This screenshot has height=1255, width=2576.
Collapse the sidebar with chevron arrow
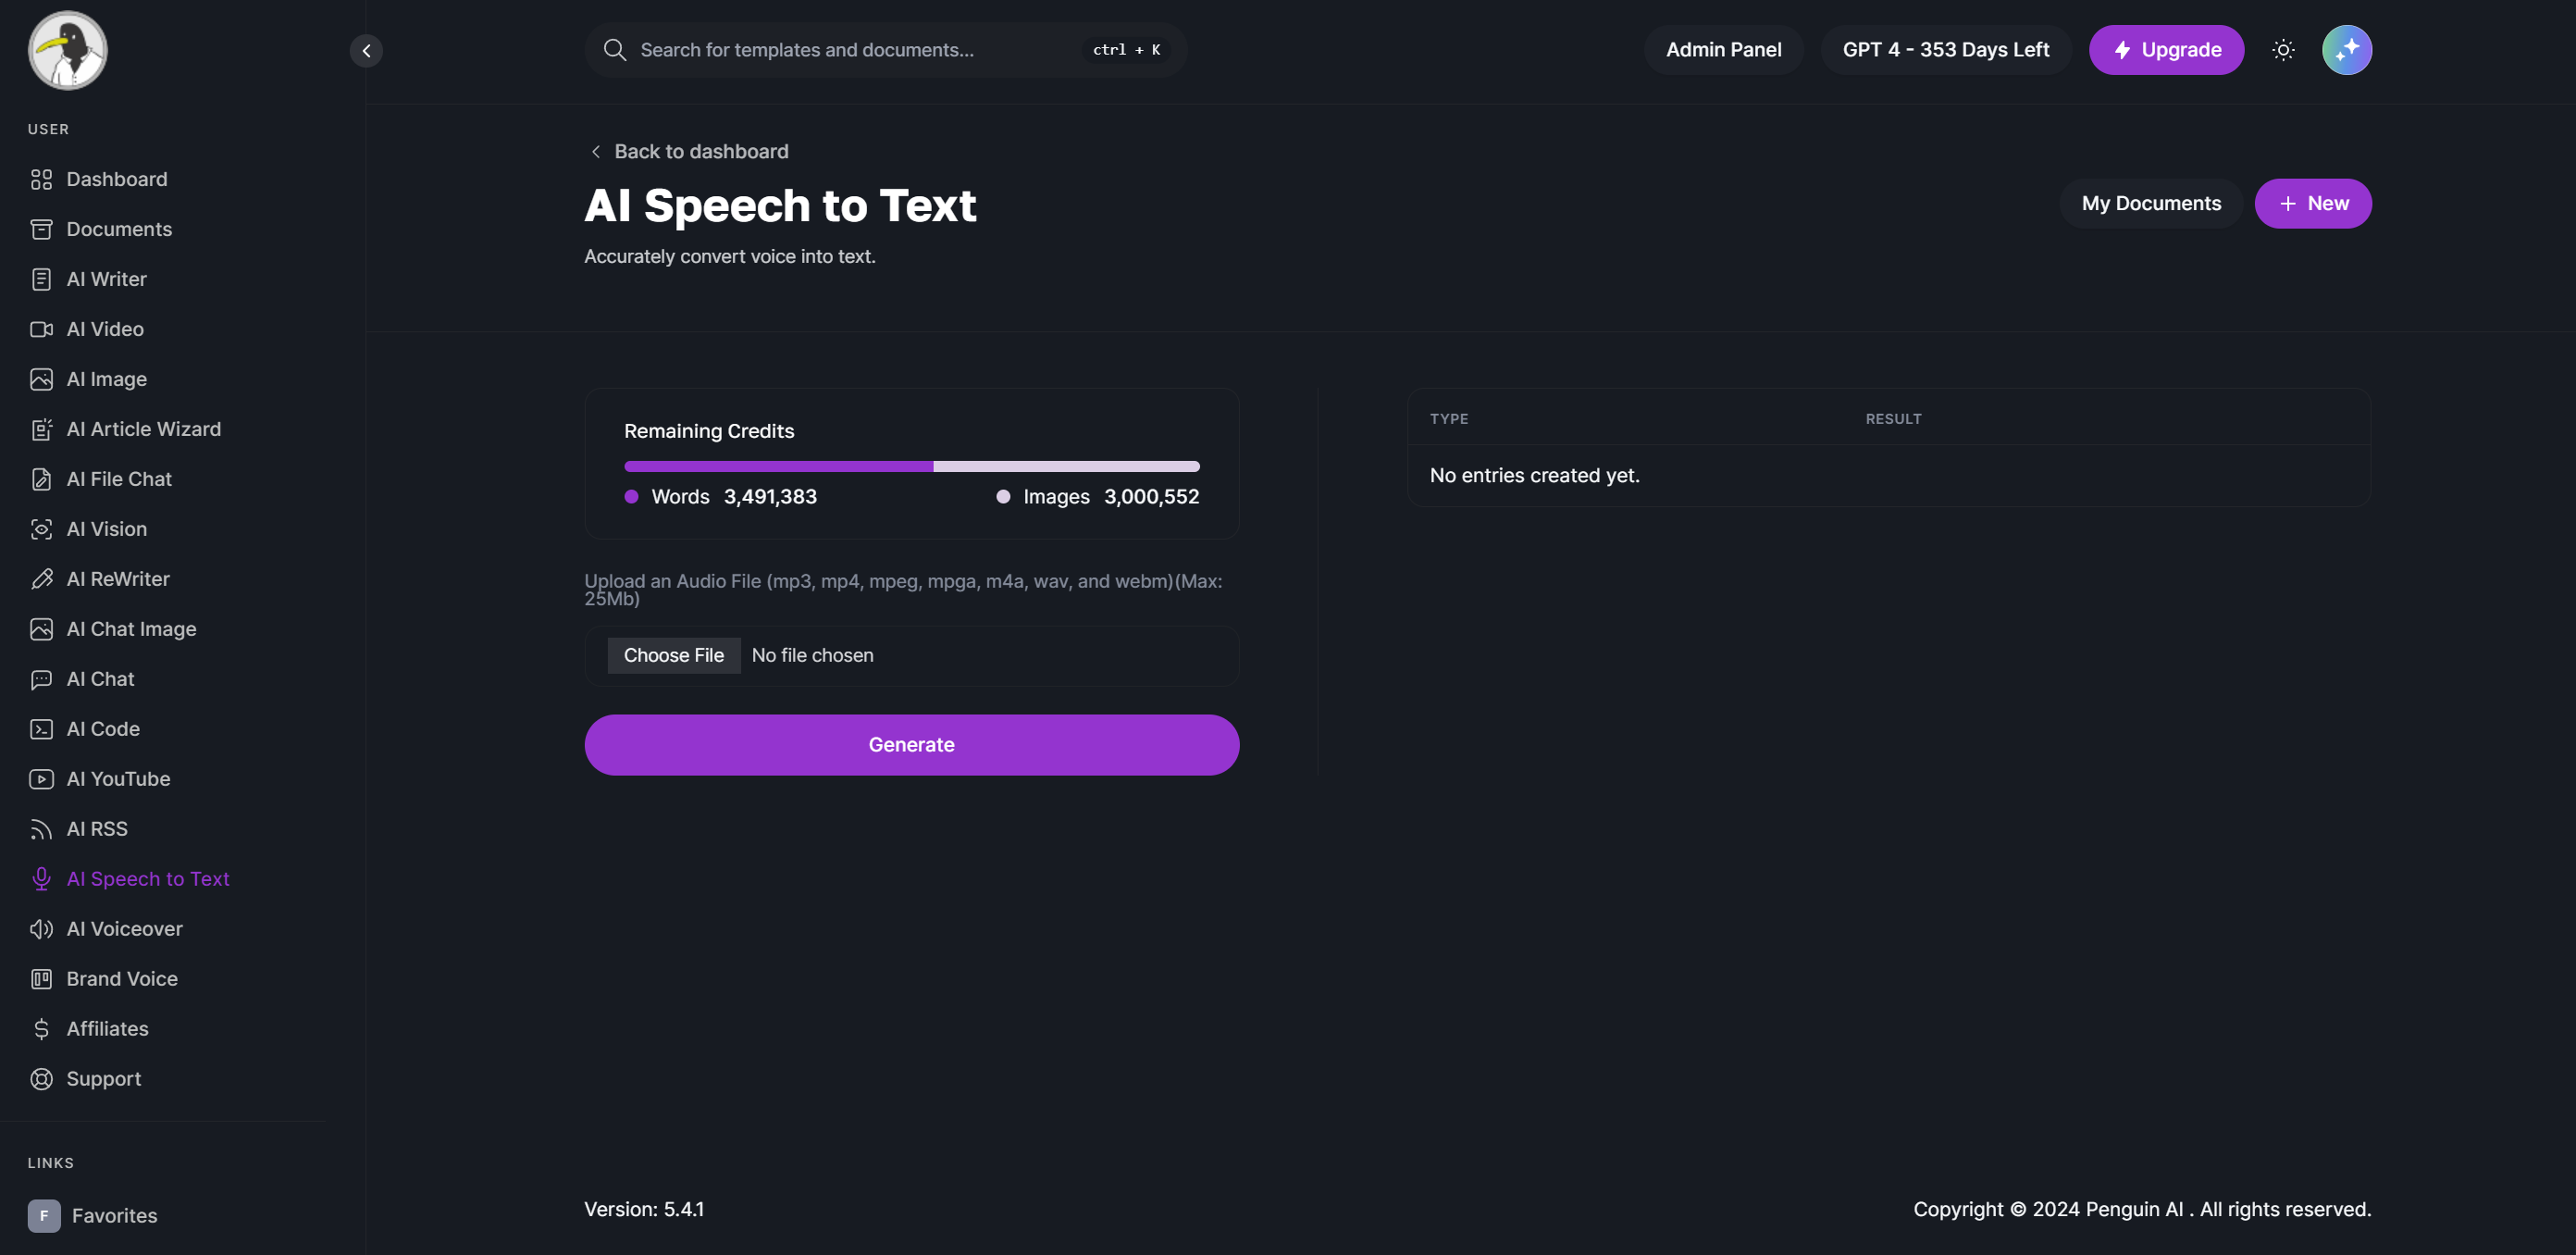[x=366, y=50]
